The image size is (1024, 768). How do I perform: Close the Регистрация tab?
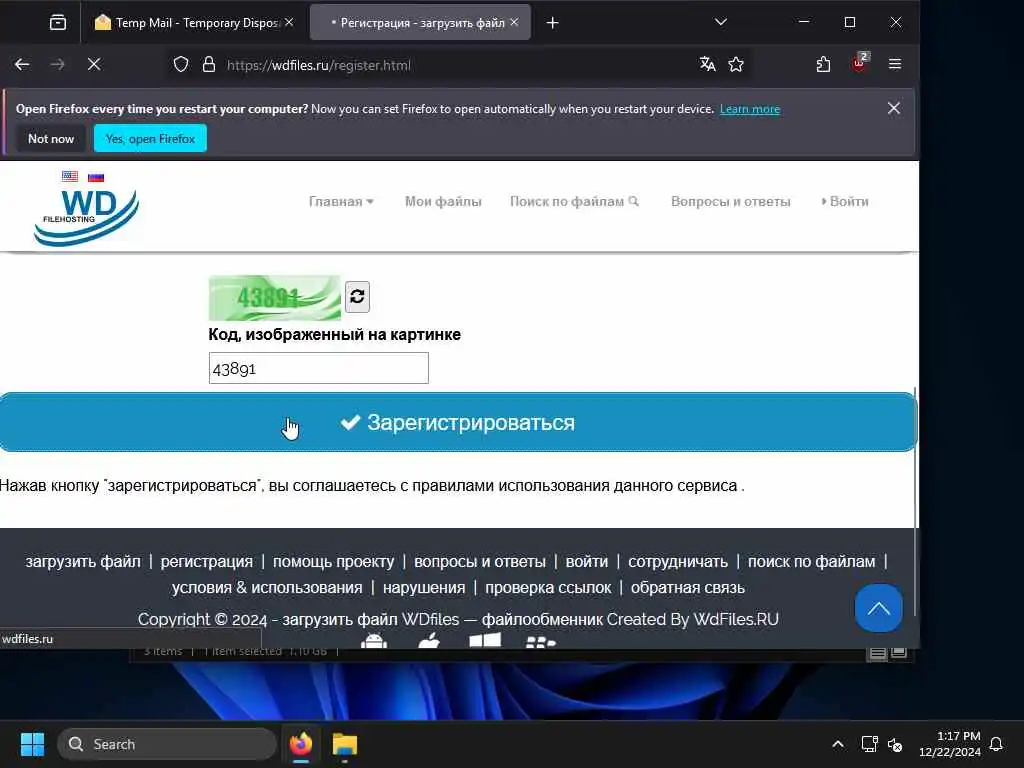pyautogui.click(x=515, y=23)
